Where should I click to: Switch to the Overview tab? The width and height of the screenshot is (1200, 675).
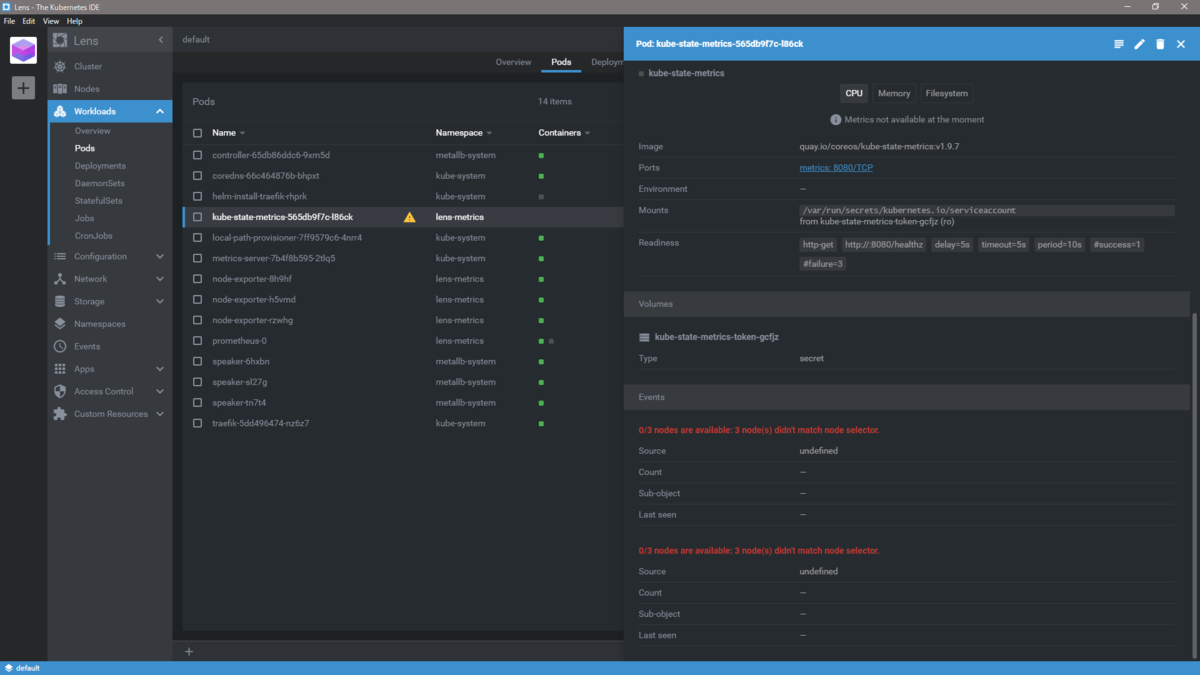[x=513, y=62]
